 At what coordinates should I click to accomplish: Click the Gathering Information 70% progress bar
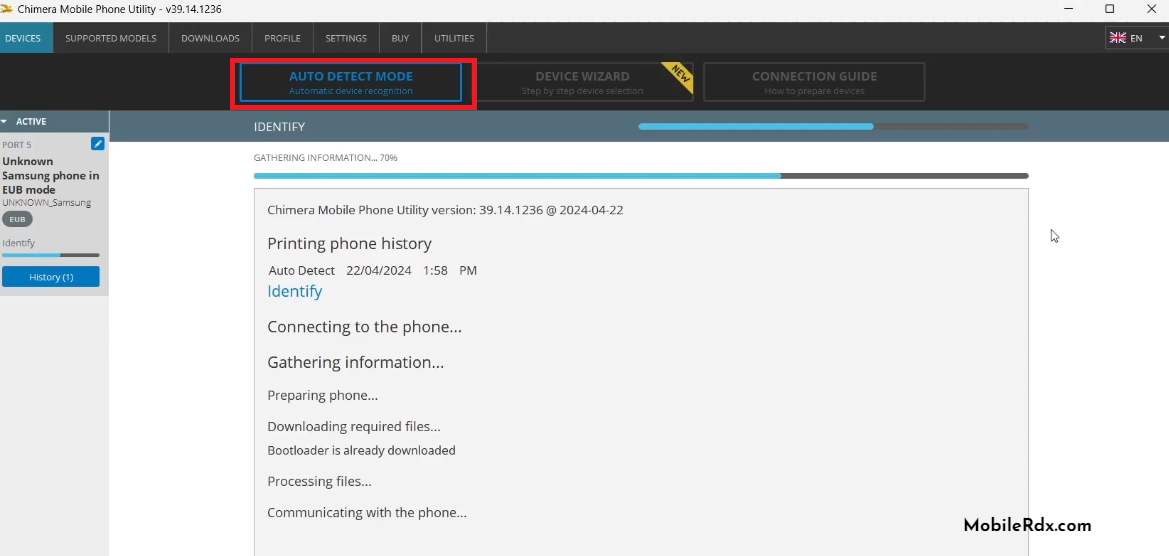tap(641, 176)
